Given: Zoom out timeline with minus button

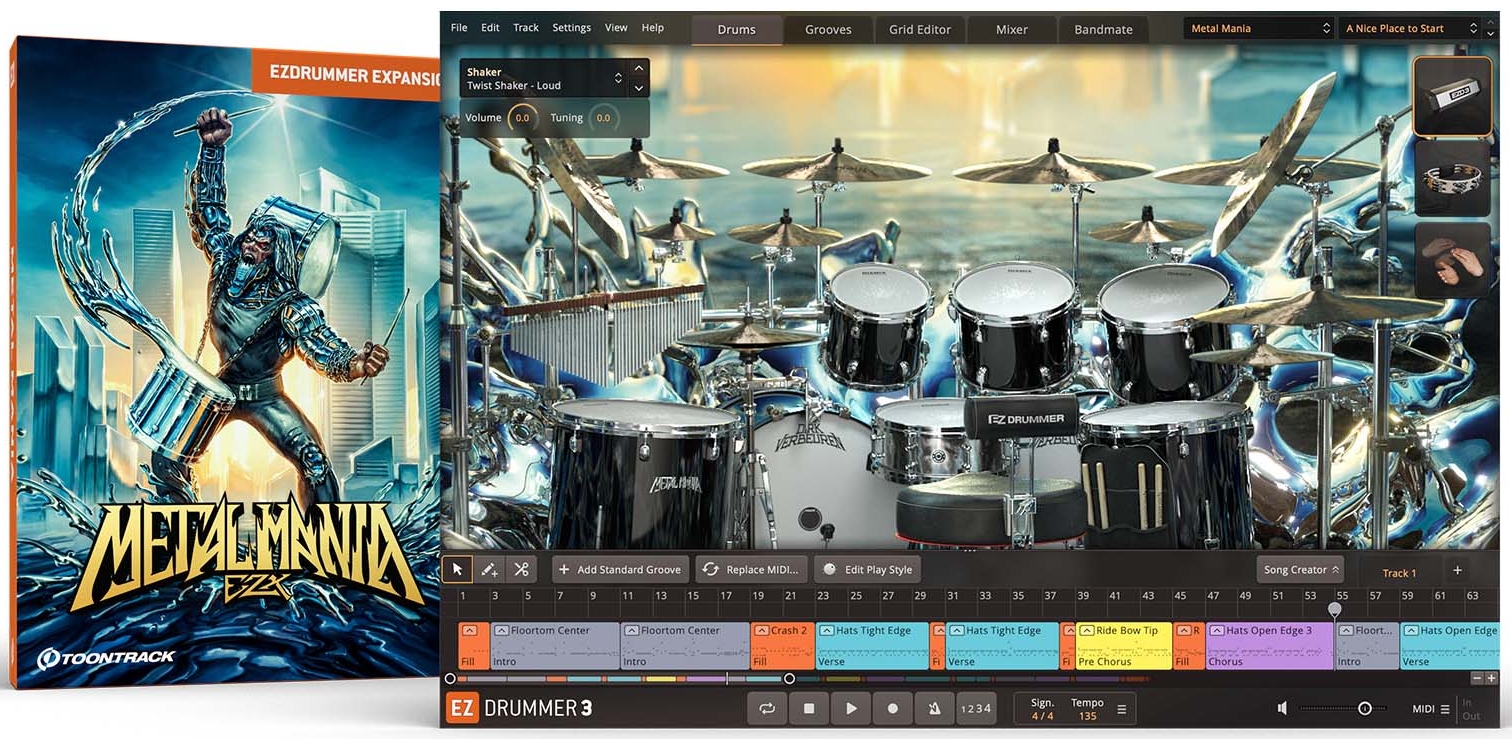Looking at the screenshot, I should click(x=1476, y=678).
